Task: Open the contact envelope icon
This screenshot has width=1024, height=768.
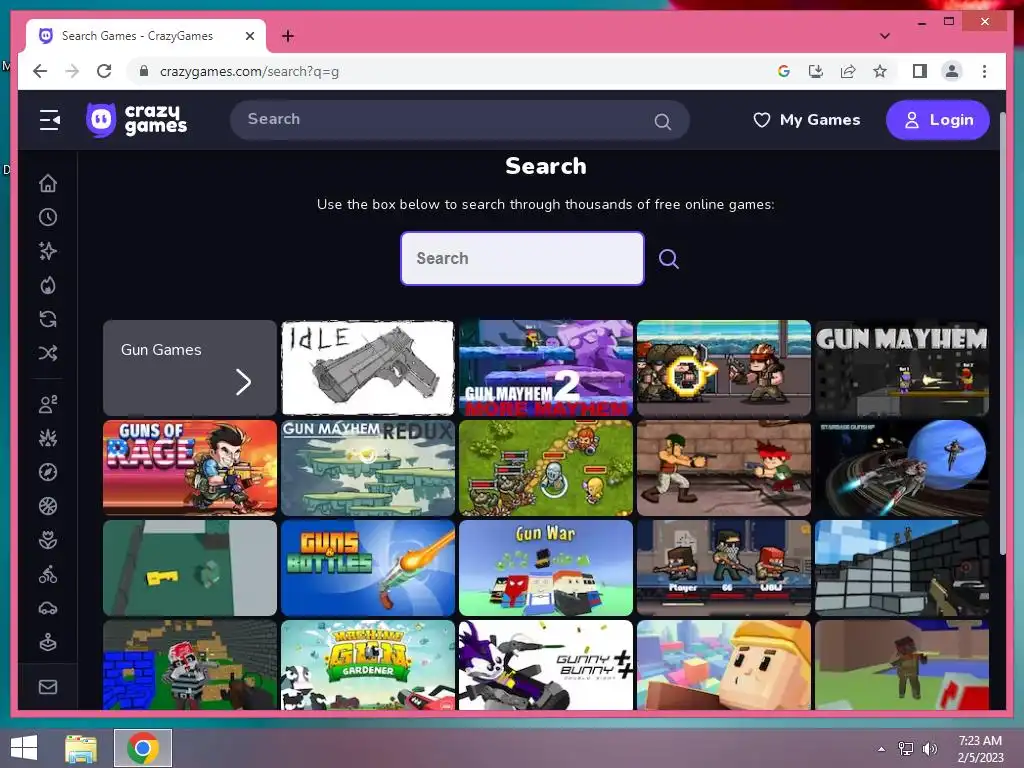Action: click(48, 687)
